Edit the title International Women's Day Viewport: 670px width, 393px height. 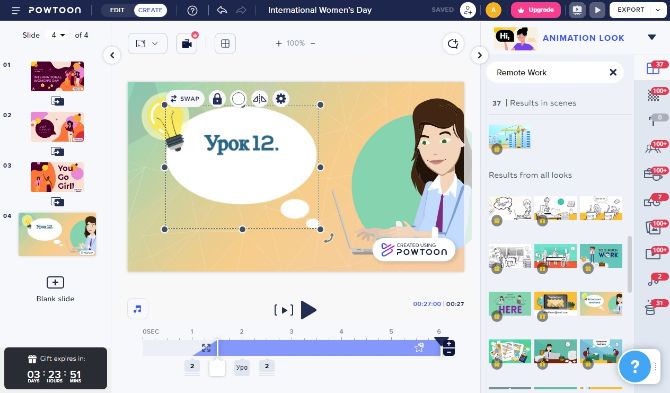point(320,10)
